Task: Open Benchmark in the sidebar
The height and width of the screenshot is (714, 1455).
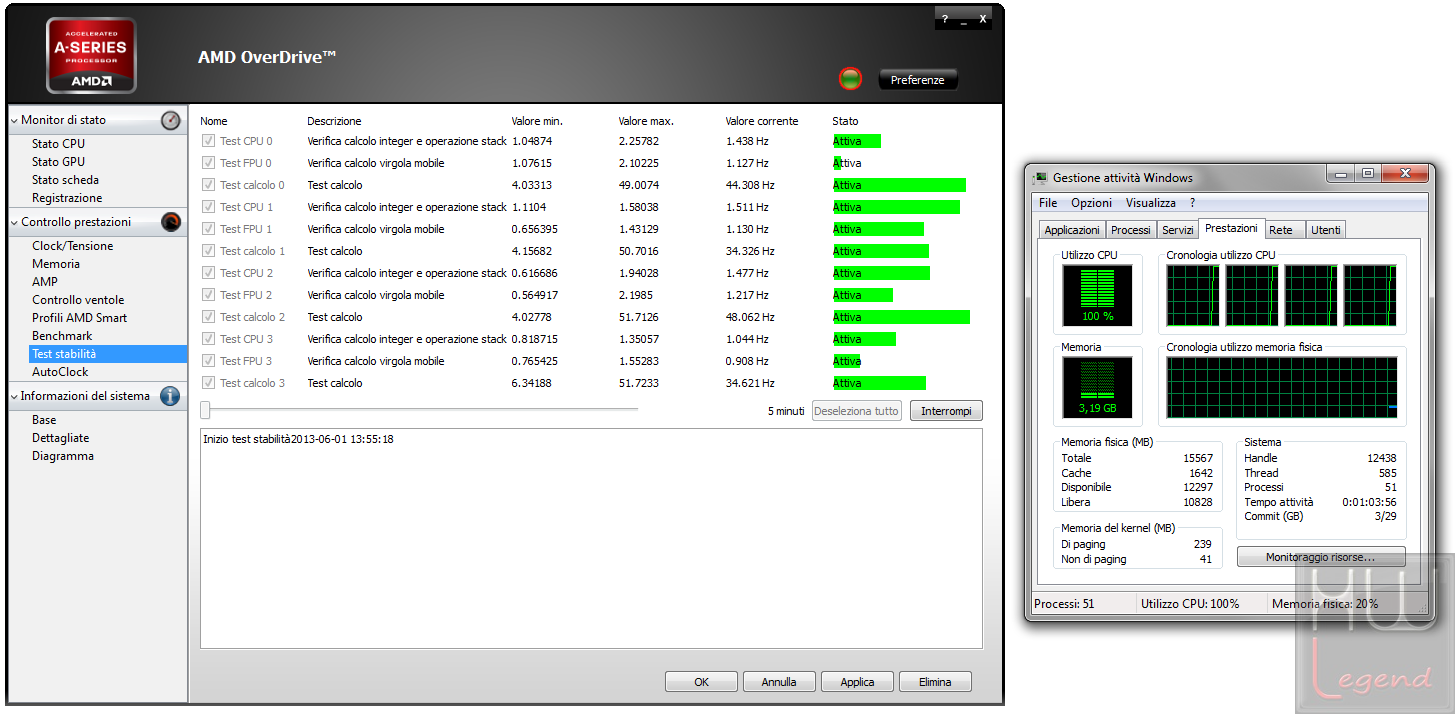Action: coord(62,336)
